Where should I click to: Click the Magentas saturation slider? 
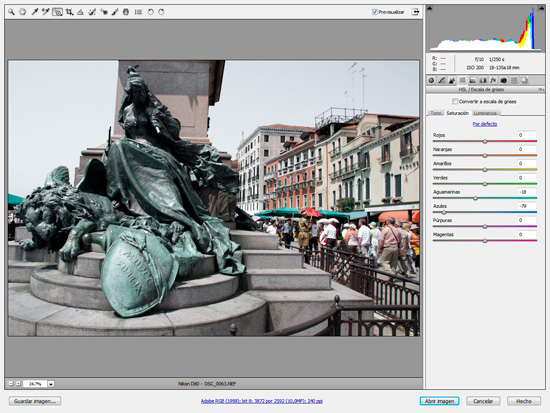pyautogui.click(x=485, y=241)
